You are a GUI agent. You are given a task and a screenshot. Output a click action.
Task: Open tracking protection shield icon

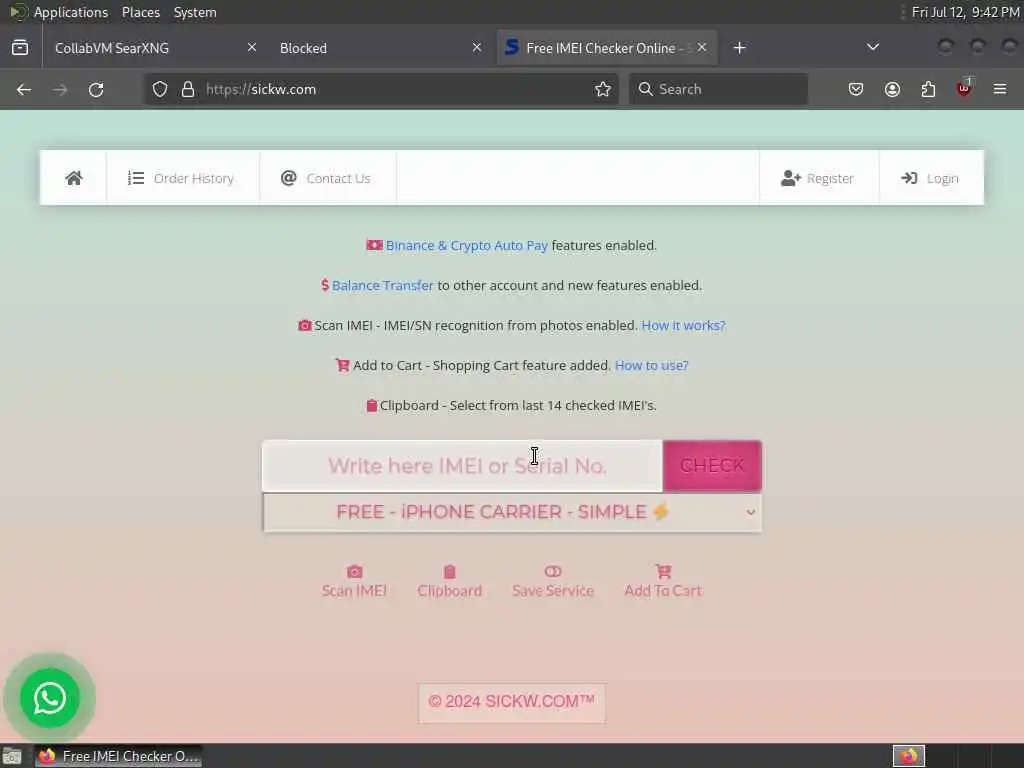(x=160, y=89)
